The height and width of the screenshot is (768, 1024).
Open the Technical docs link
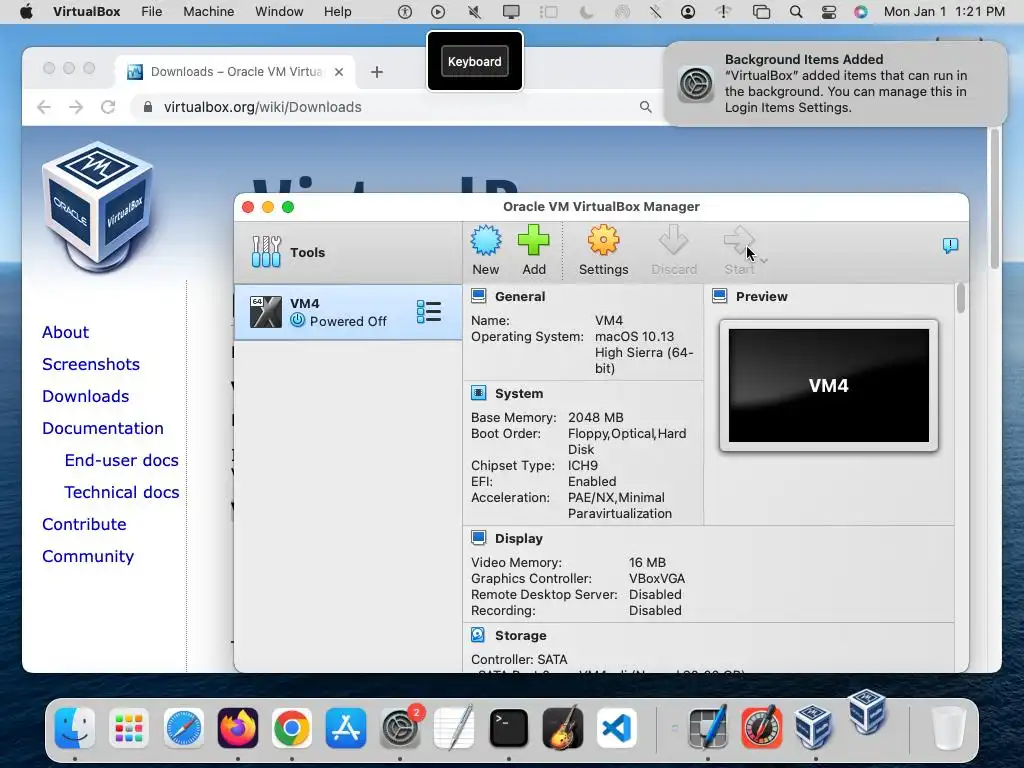click(x=121, y=492)
